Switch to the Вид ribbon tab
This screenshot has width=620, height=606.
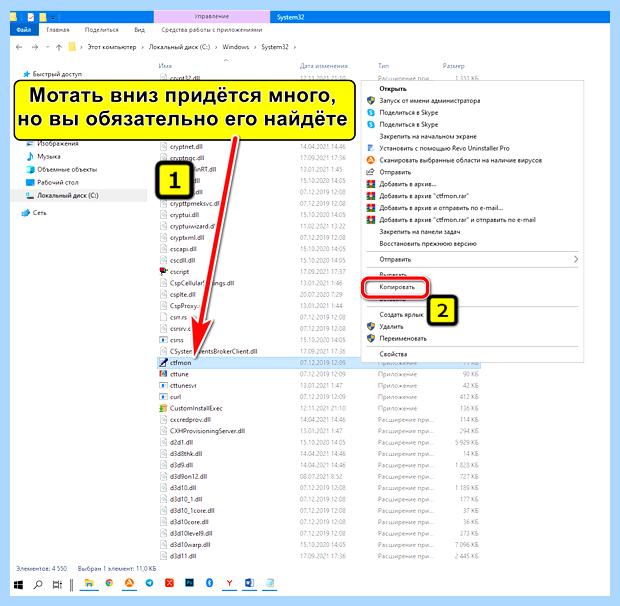pos(139,30)
